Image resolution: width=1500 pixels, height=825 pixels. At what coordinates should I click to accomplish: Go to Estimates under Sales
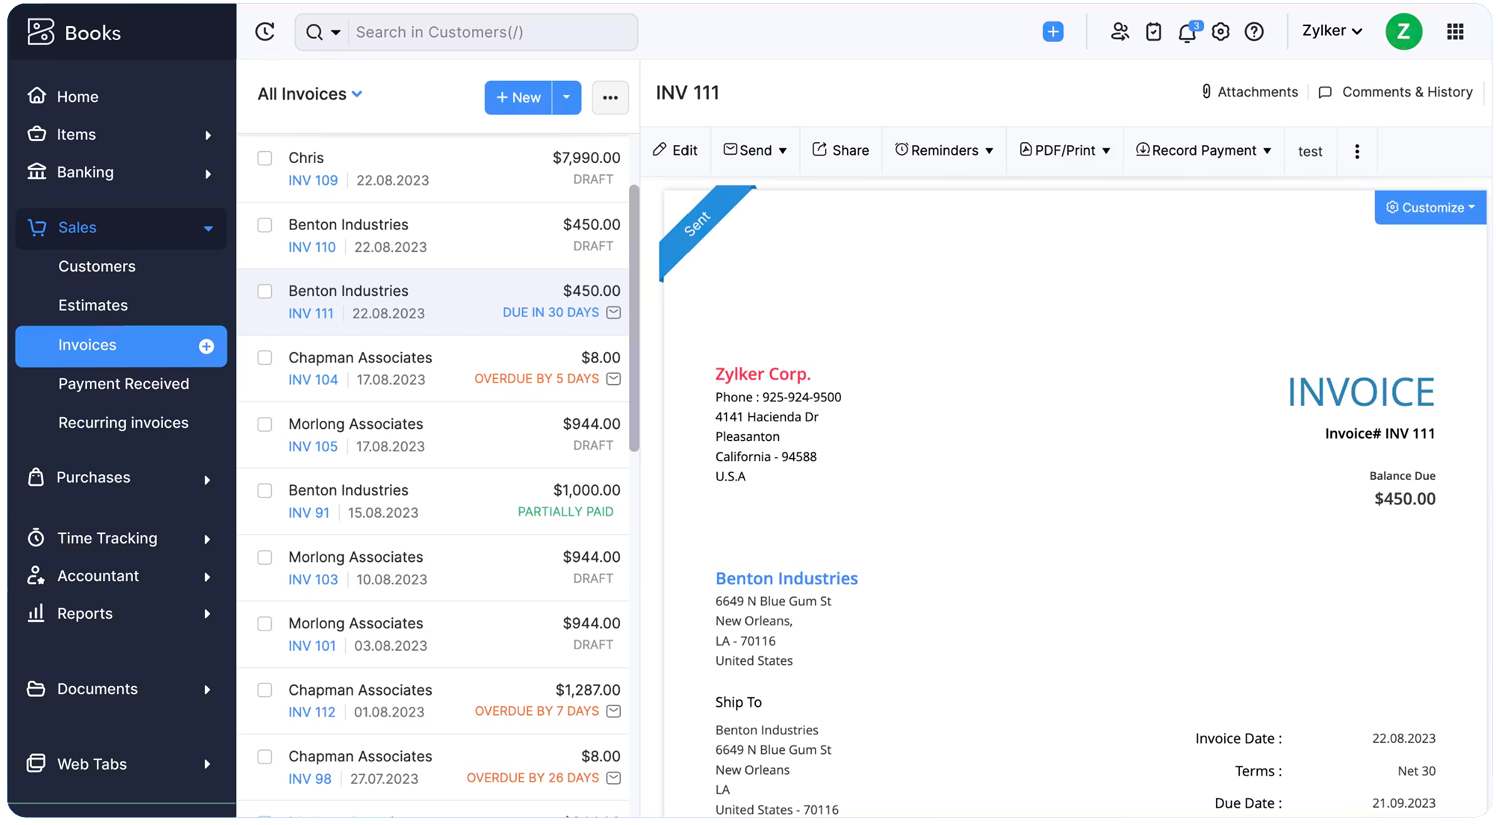[93, 305]
